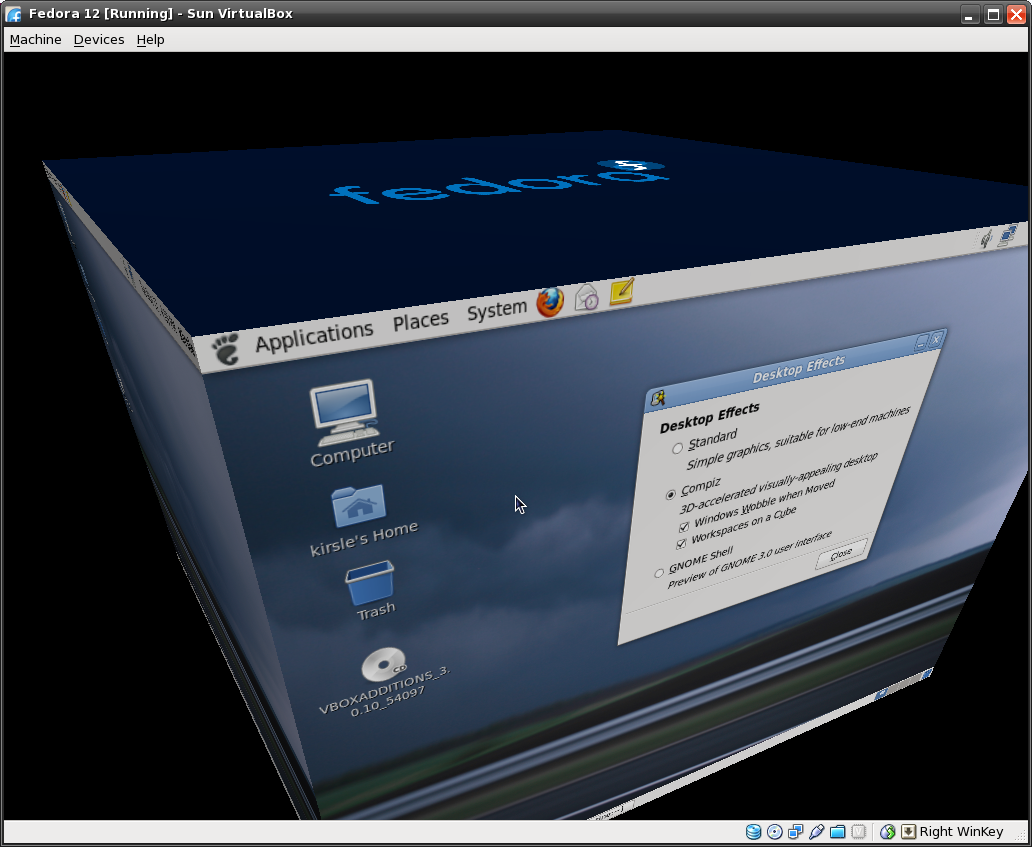Open the Trash desktop icon

point(372,590)
